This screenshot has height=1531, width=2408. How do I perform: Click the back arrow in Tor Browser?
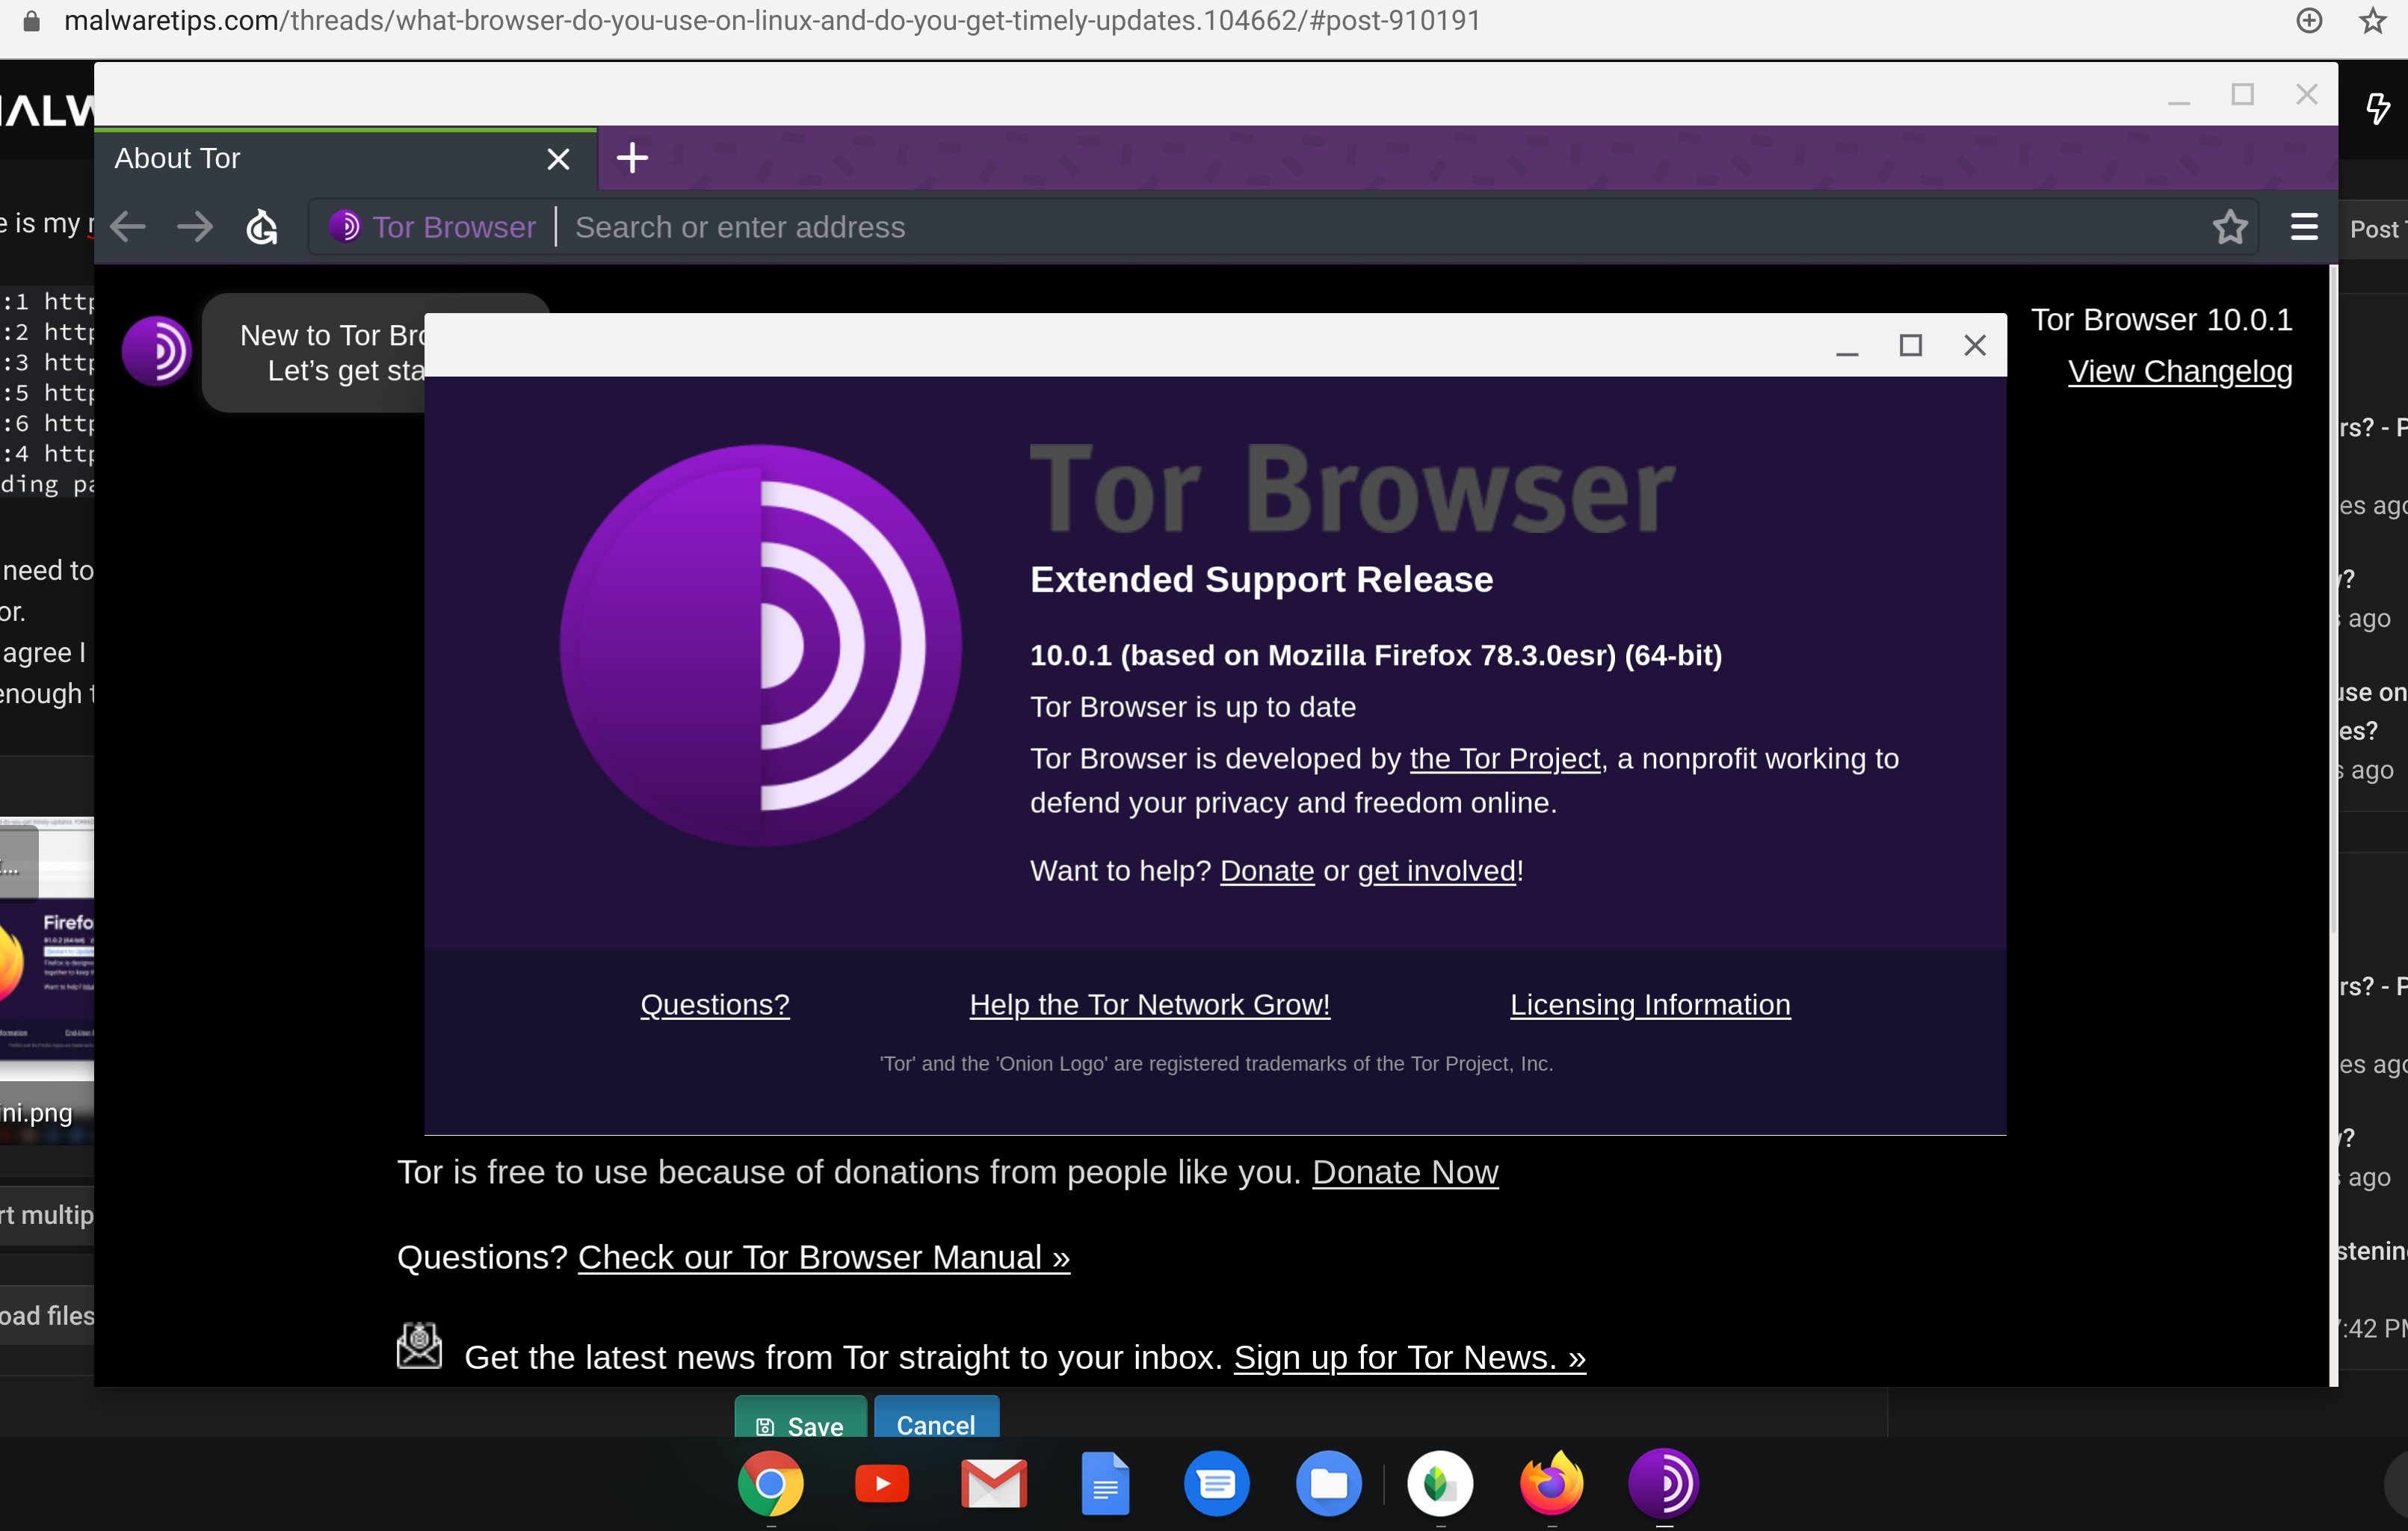click(x=128, y=227)
